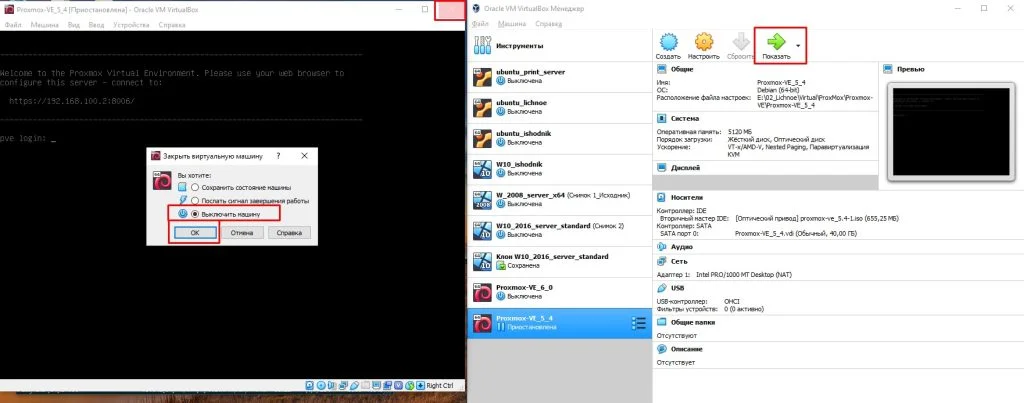Confirm the close dialog with OK

[194, 233]
